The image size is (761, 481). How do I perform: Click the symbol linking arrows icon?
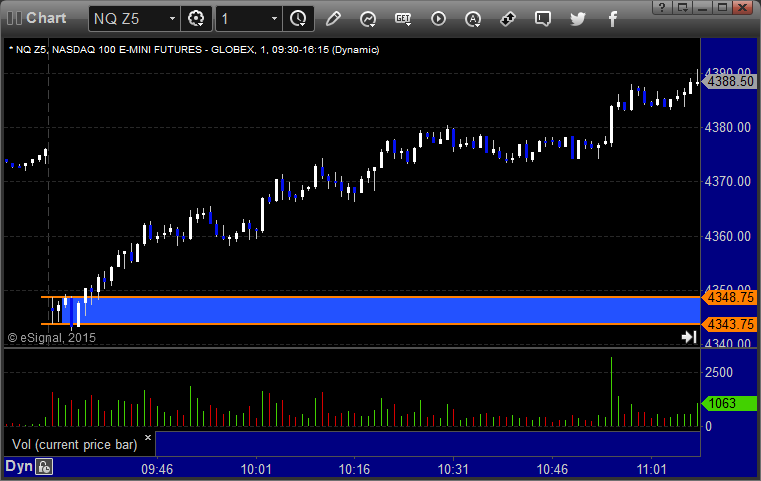tap(508, 19)
